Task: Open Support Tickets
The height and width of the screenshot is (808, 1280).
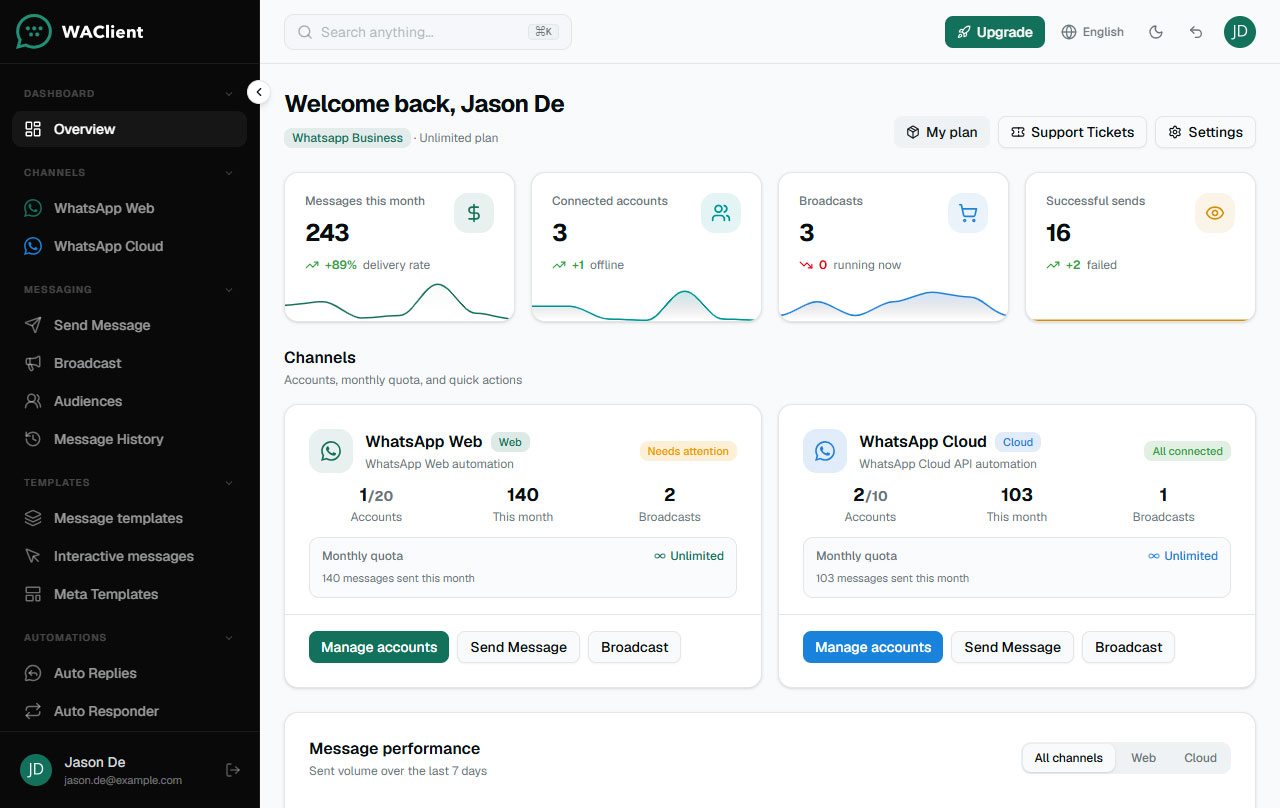Action: point(1072,132)
